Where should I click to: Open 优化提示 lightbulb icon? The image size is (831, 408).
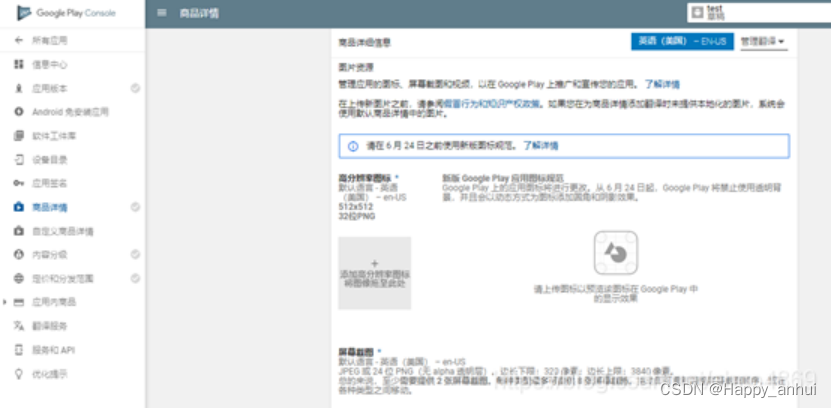click(19, 374)
